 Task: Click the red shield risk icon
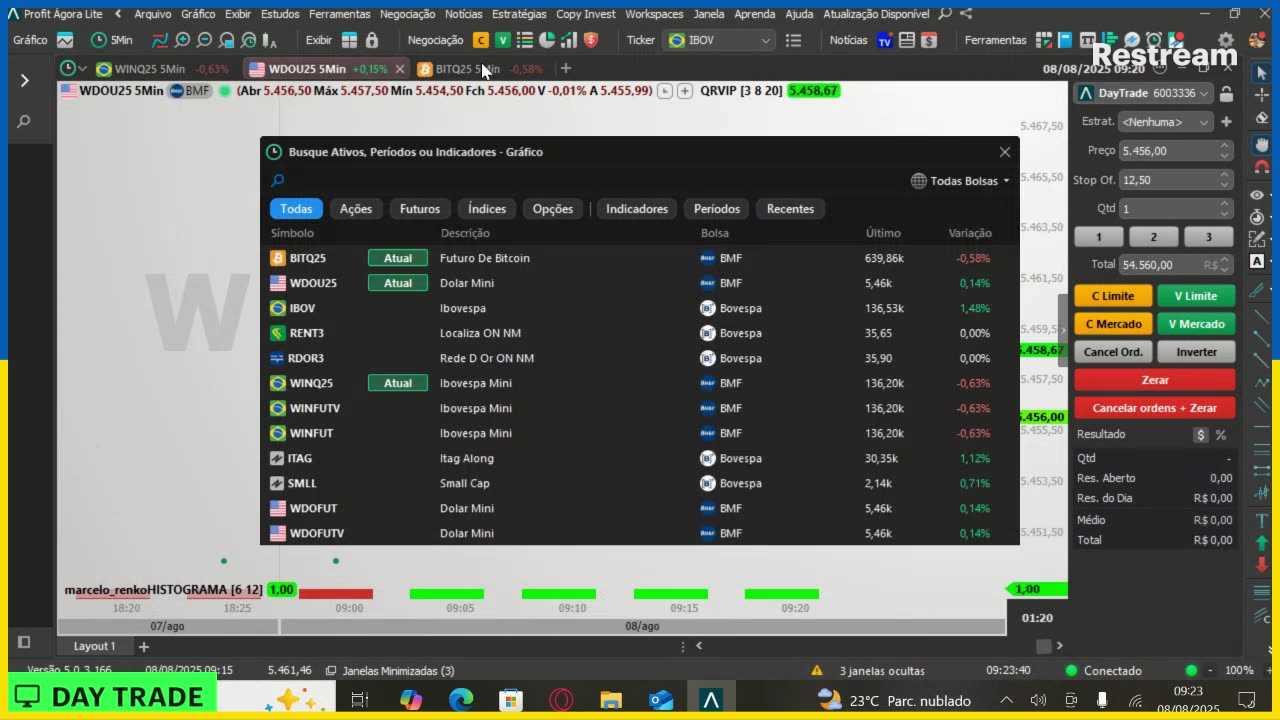coord(591,40)
